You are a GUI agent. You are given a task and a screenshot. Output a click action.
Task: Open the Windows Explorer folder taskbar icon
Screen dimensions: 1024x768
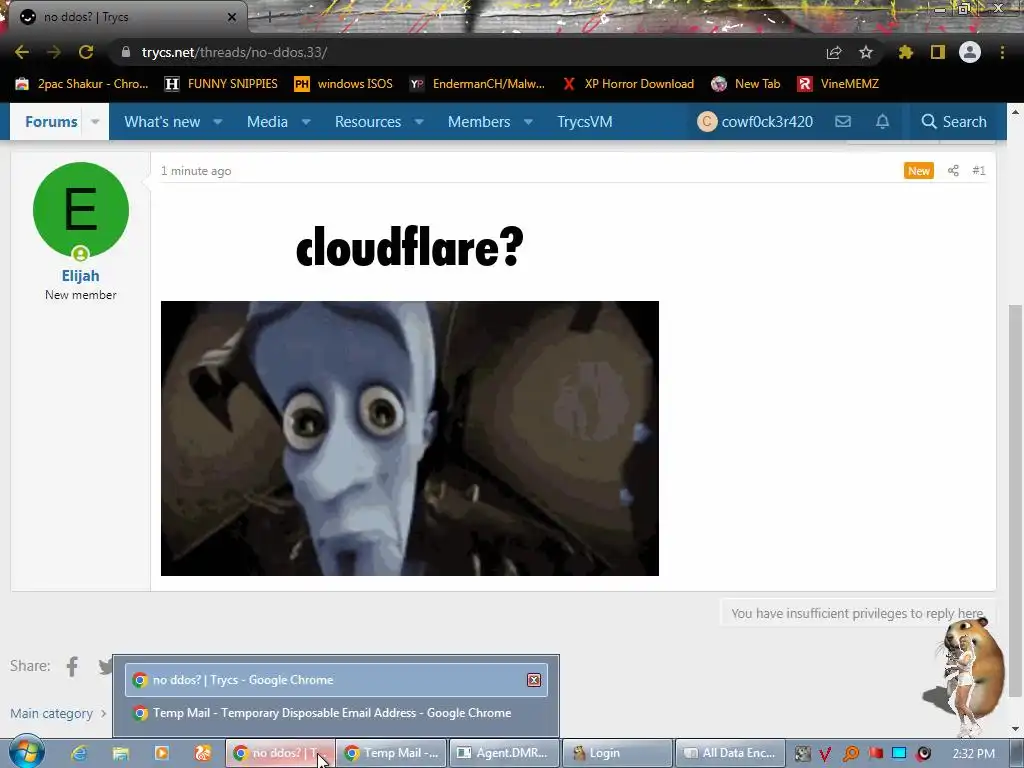click(121, 753)
